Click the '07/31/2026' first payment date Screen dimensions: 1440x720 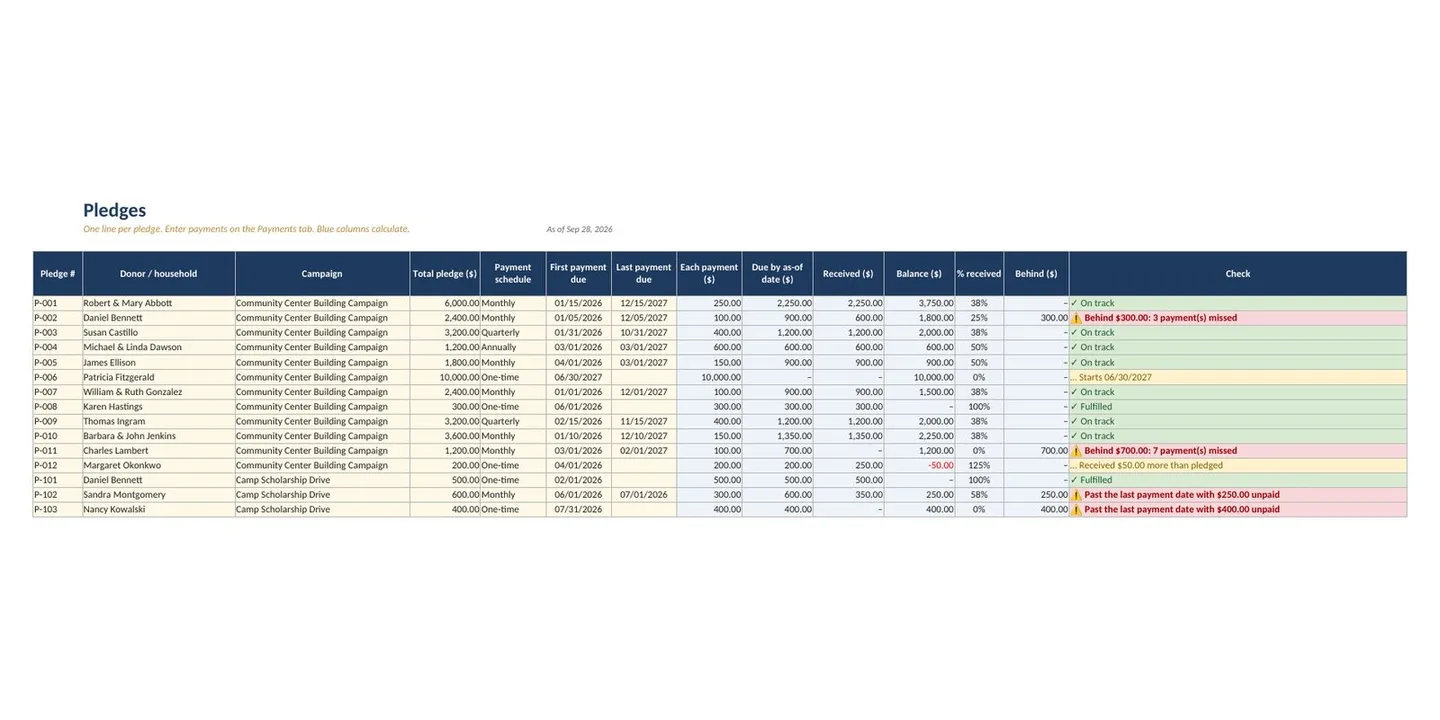578,510
